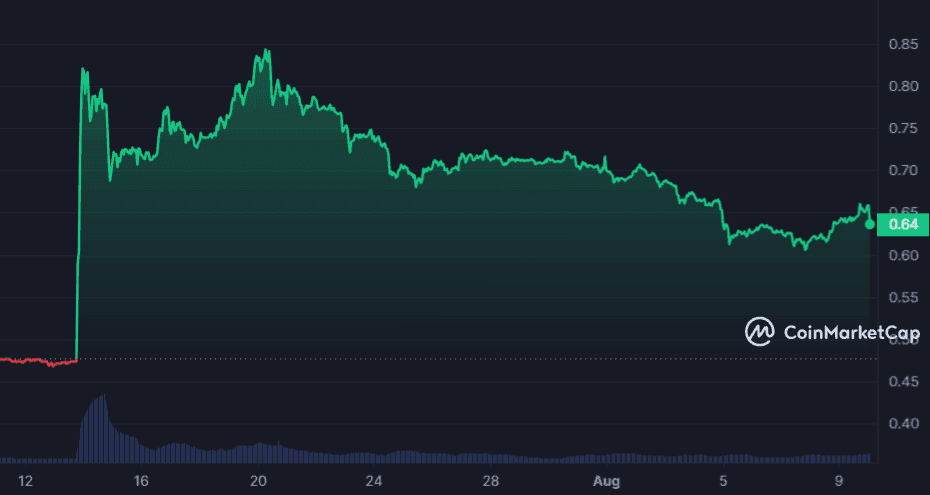Click the date label 9

click(839, 480)
